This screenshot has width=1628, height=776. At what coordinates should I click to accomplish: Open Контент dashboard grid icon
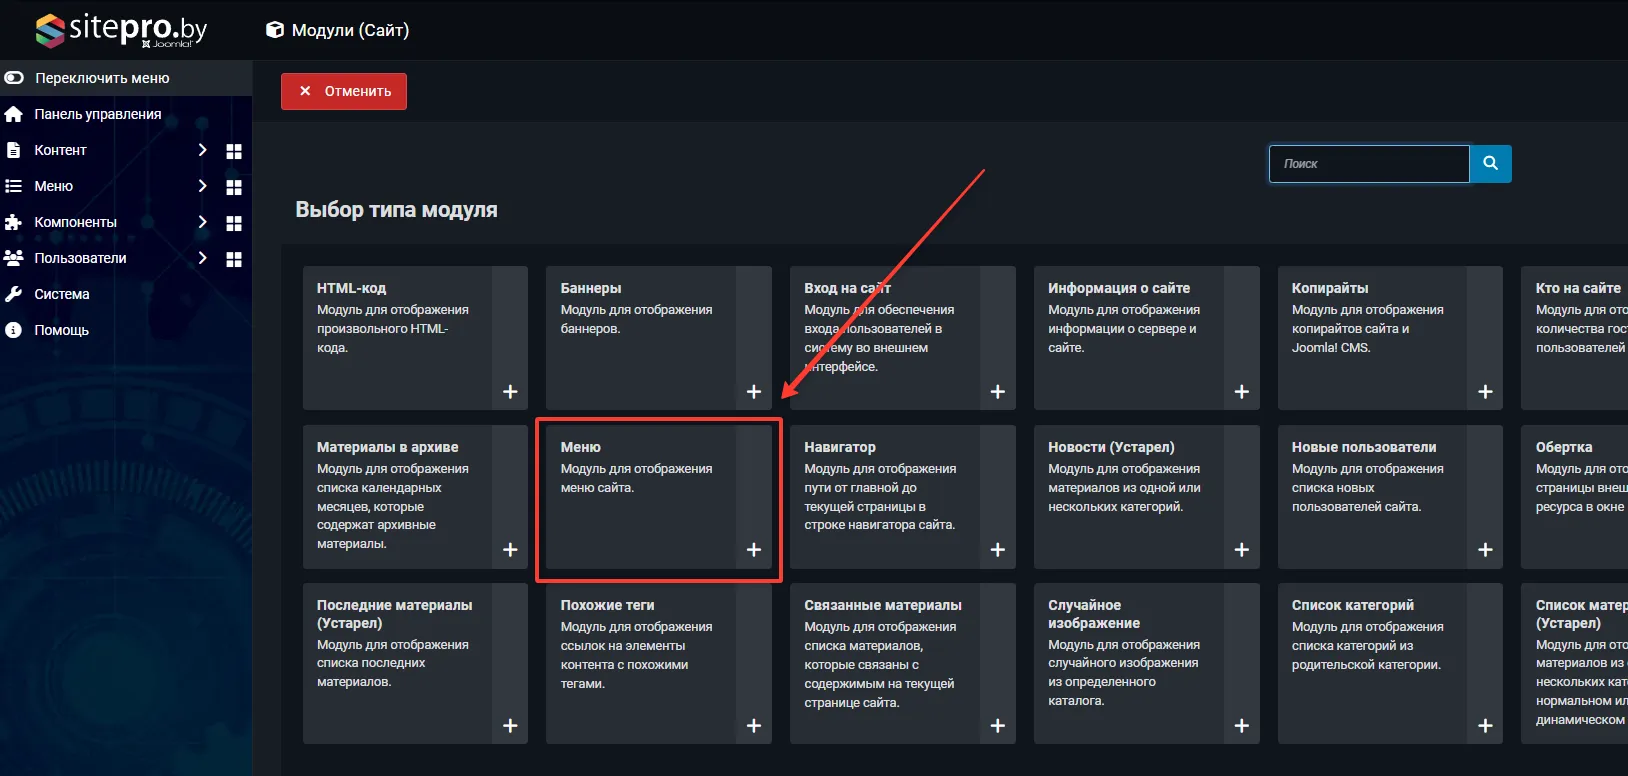coord(234,151)
